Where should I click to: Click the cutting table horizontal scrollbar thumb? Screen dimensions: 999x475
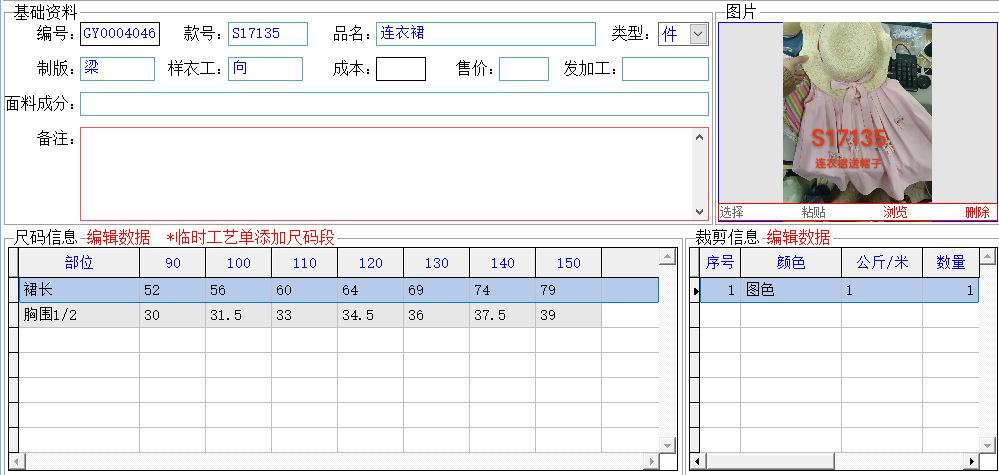coord(770,461)
